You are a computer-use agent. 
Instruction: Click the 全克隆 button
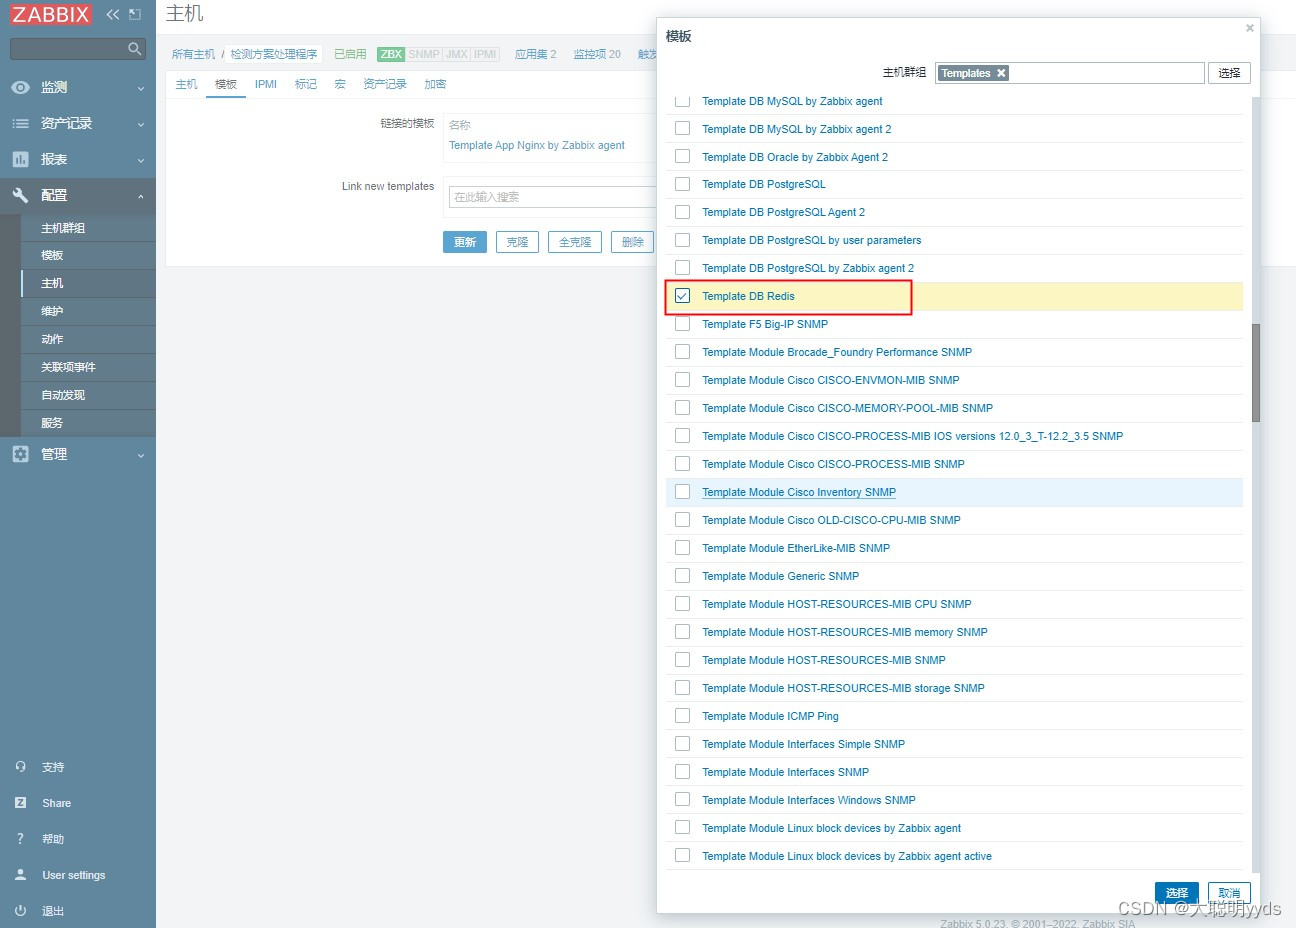click(575, 242)
